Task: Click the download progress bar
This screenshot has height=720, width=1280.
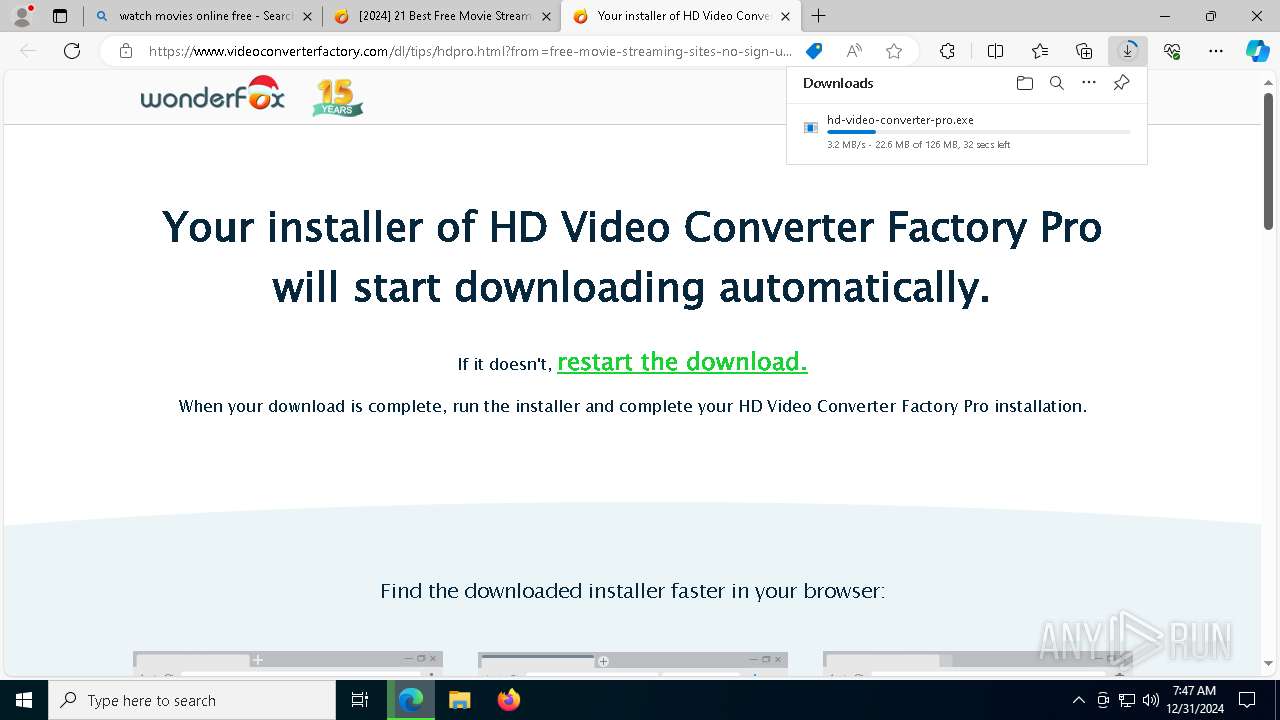Action: pos(979,132)
